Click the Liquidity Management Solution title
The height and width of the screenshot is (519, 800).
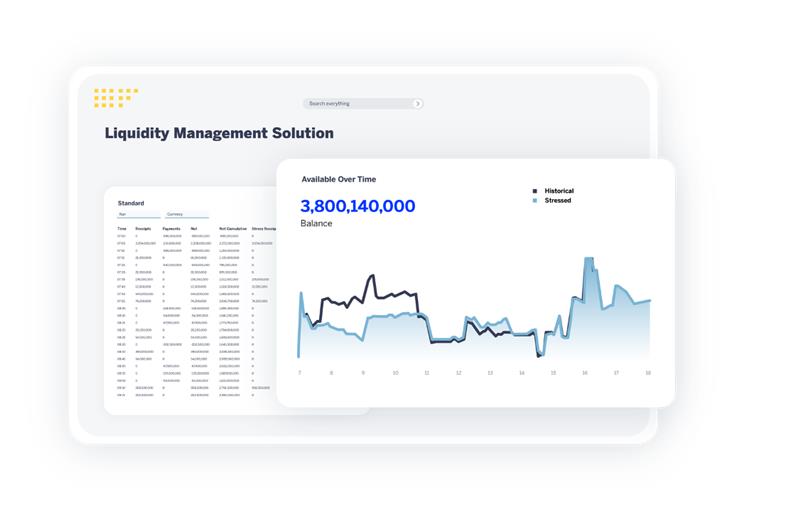pos(219,133)
